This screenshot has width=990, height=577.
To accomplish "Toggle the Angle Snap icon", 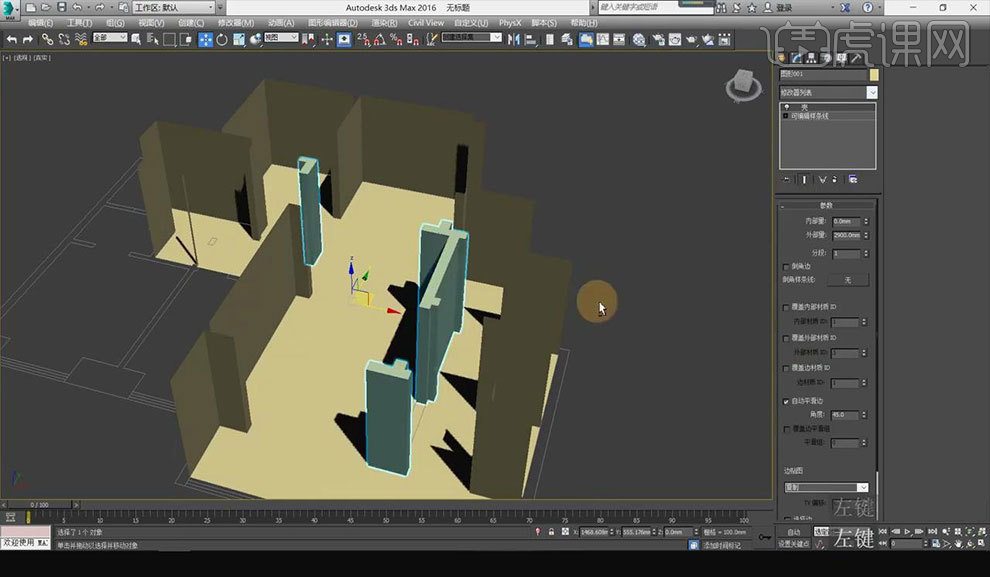I will click(379, 39).
